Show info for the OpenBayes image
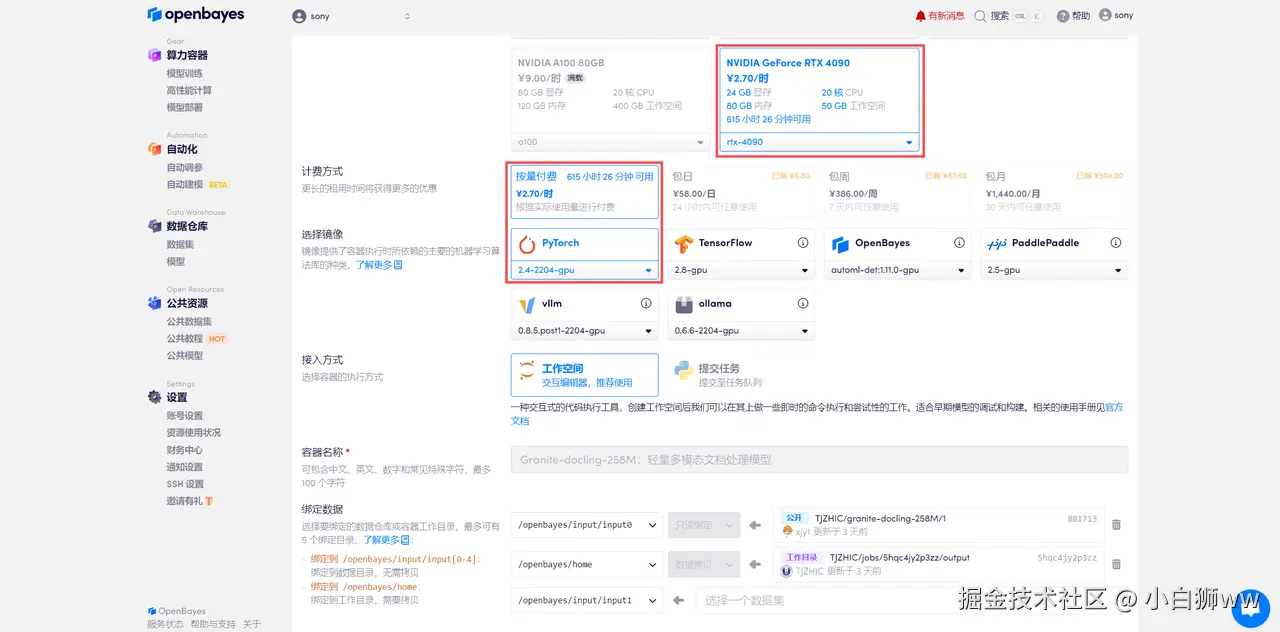This screenshot has width=1280, height=632. point(960,243)
